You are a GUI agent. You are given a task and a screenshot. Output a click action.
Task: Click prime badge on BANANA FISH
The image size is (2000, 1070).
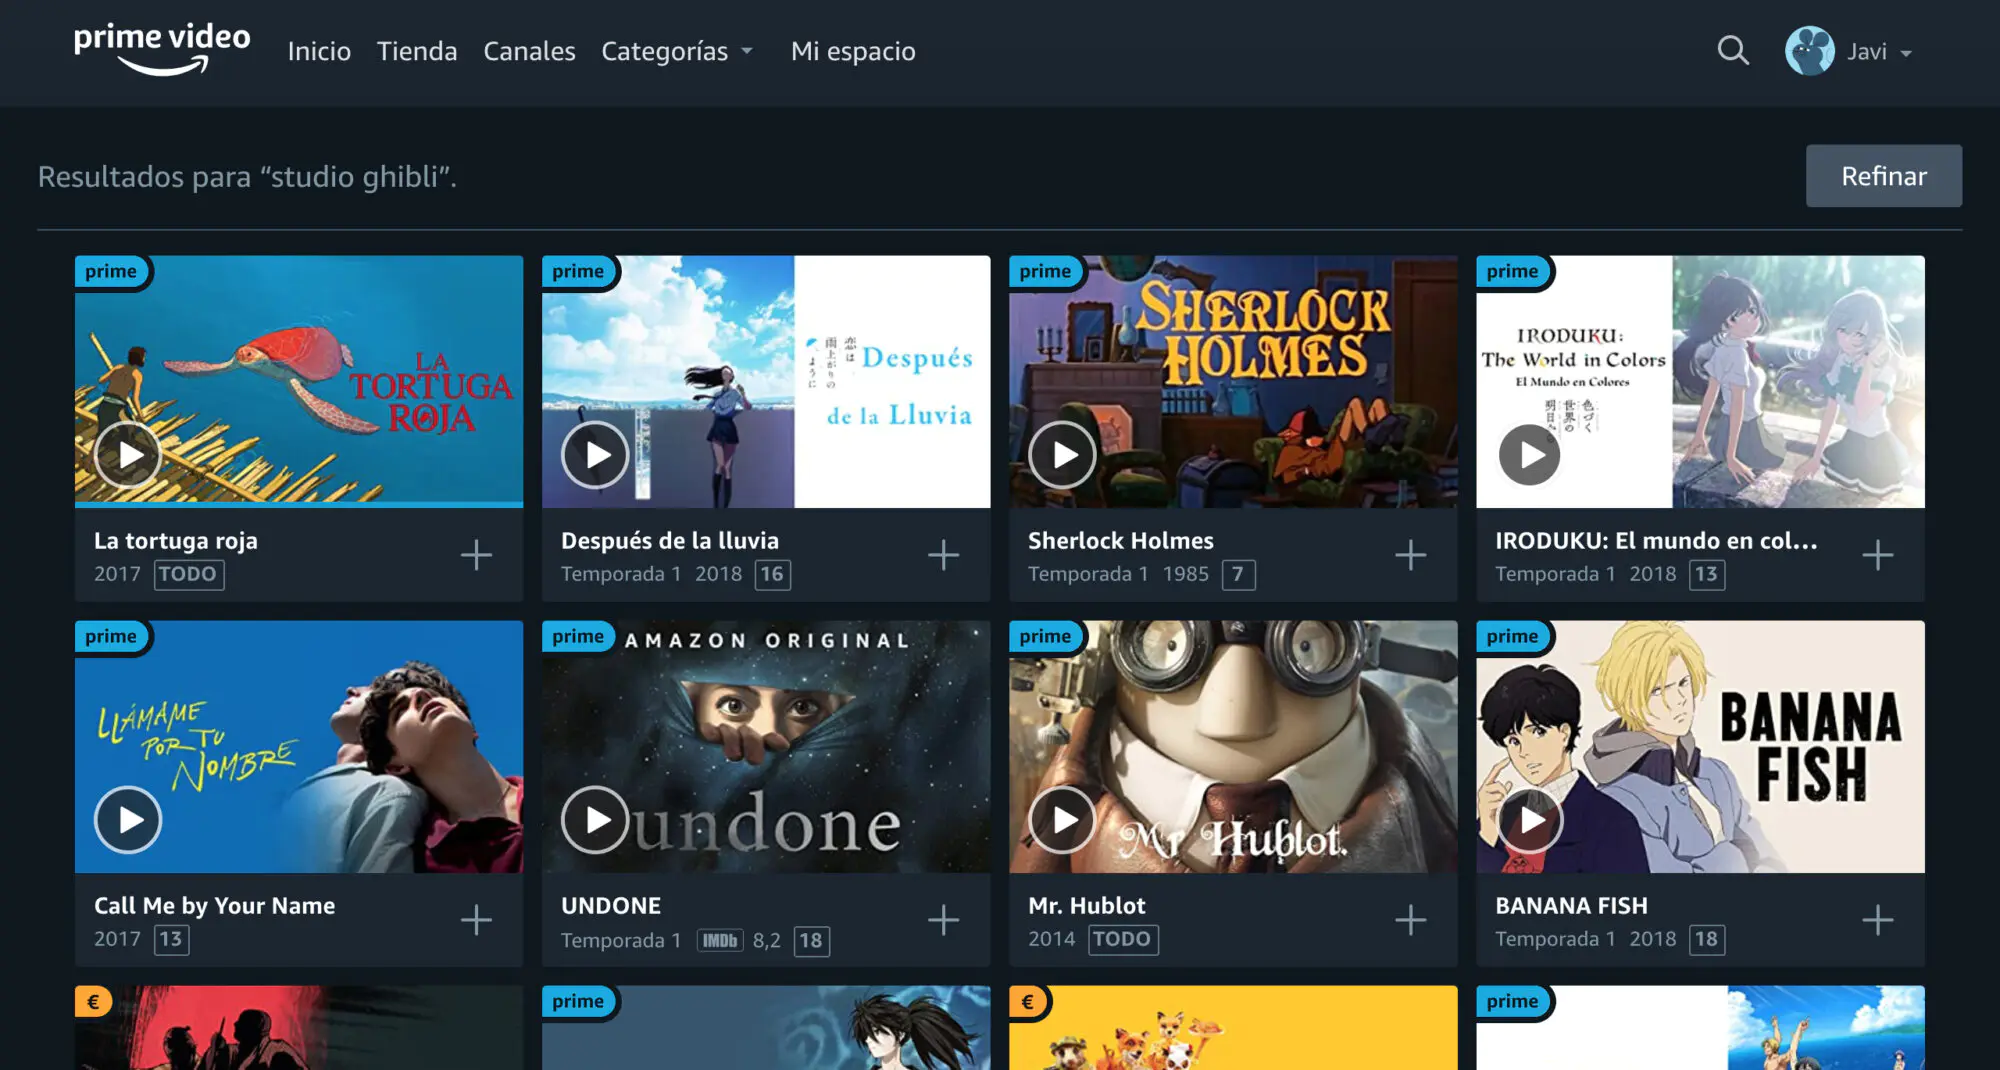click(1512, 636)
